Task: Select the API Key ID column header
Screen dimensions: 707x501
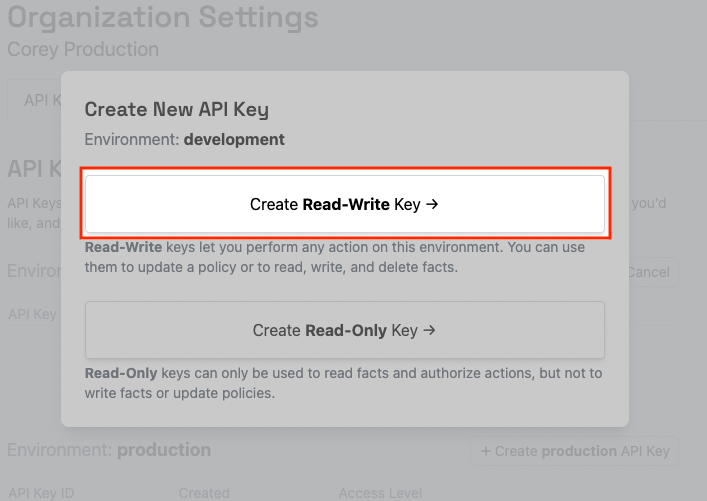Action: (41, 493)
